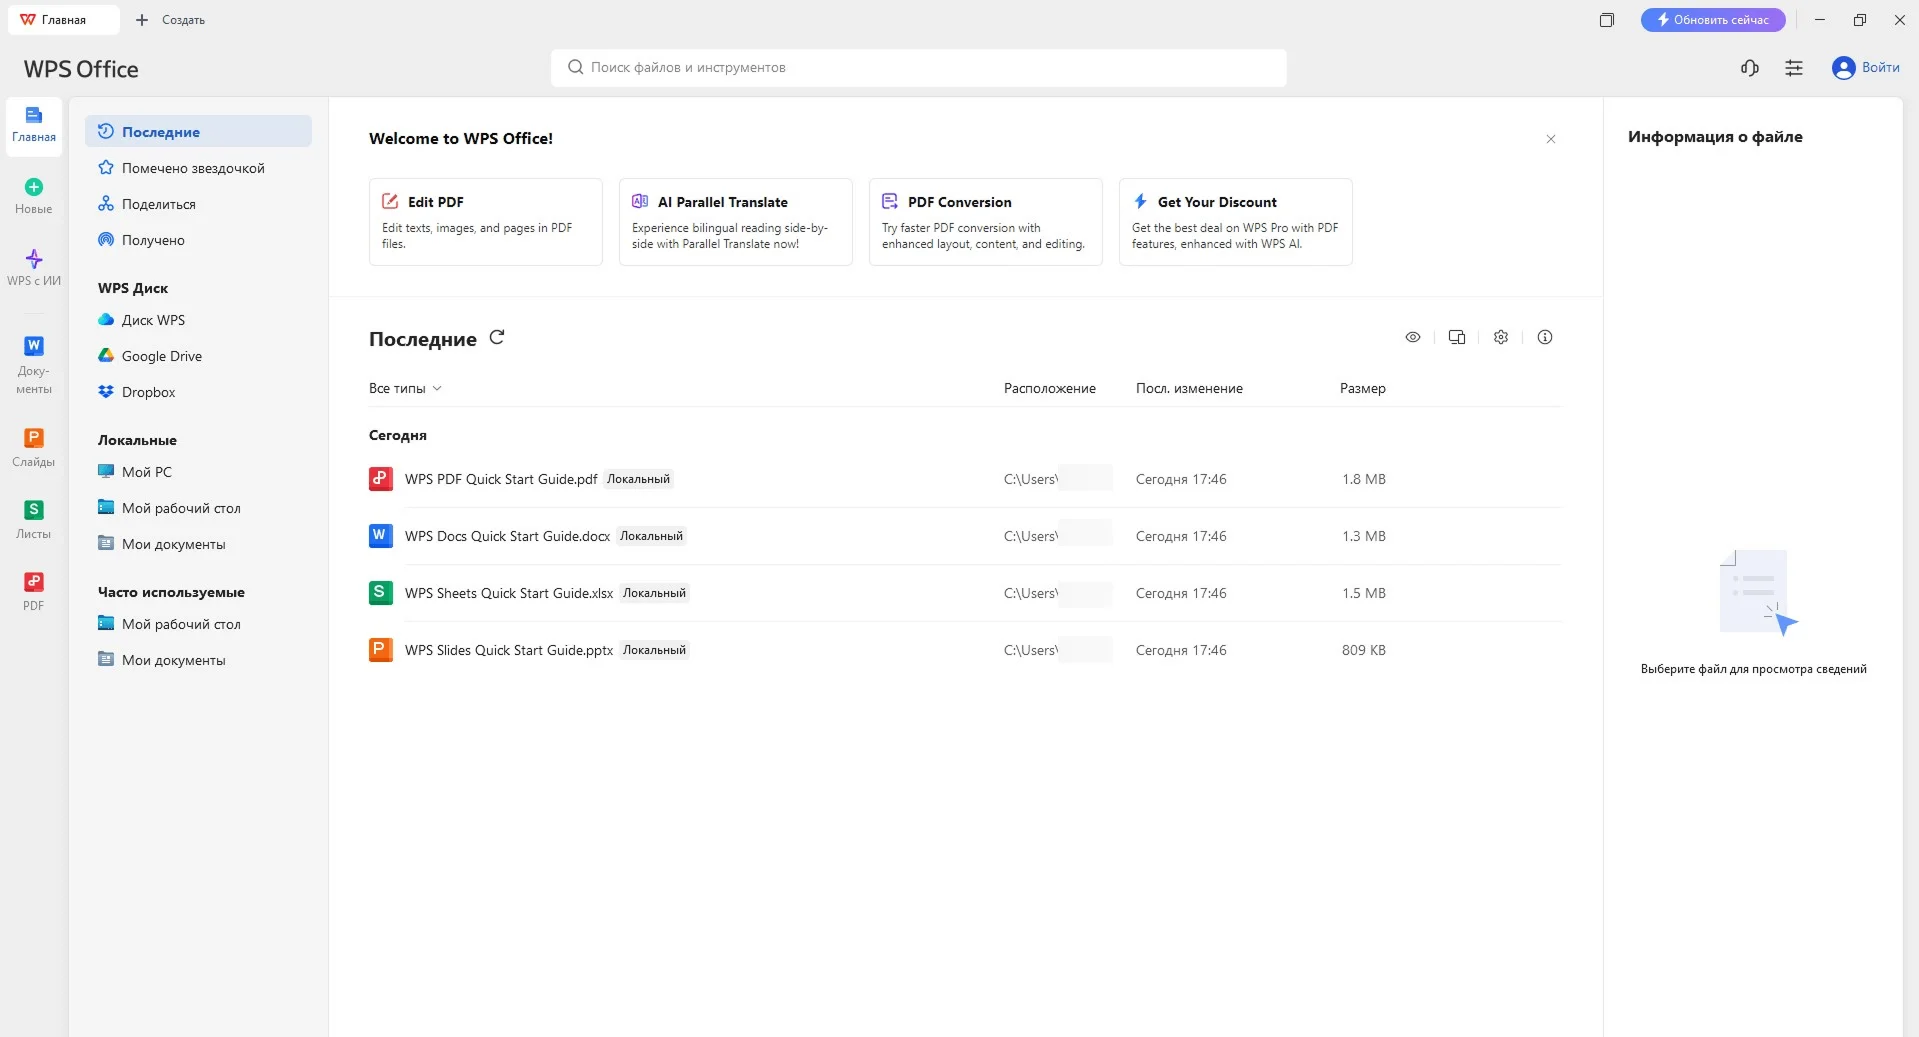Close the Welcome to WPS Office banner

1550,139
